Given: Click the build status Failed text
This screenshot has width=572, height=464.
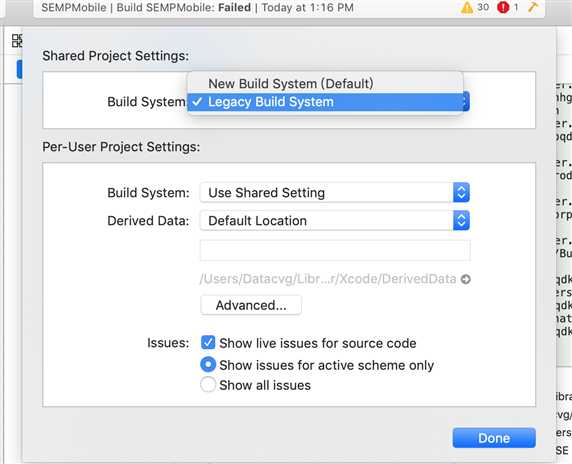Looking at the screenshot, I should pyautogui.click(x=234, y=7).
